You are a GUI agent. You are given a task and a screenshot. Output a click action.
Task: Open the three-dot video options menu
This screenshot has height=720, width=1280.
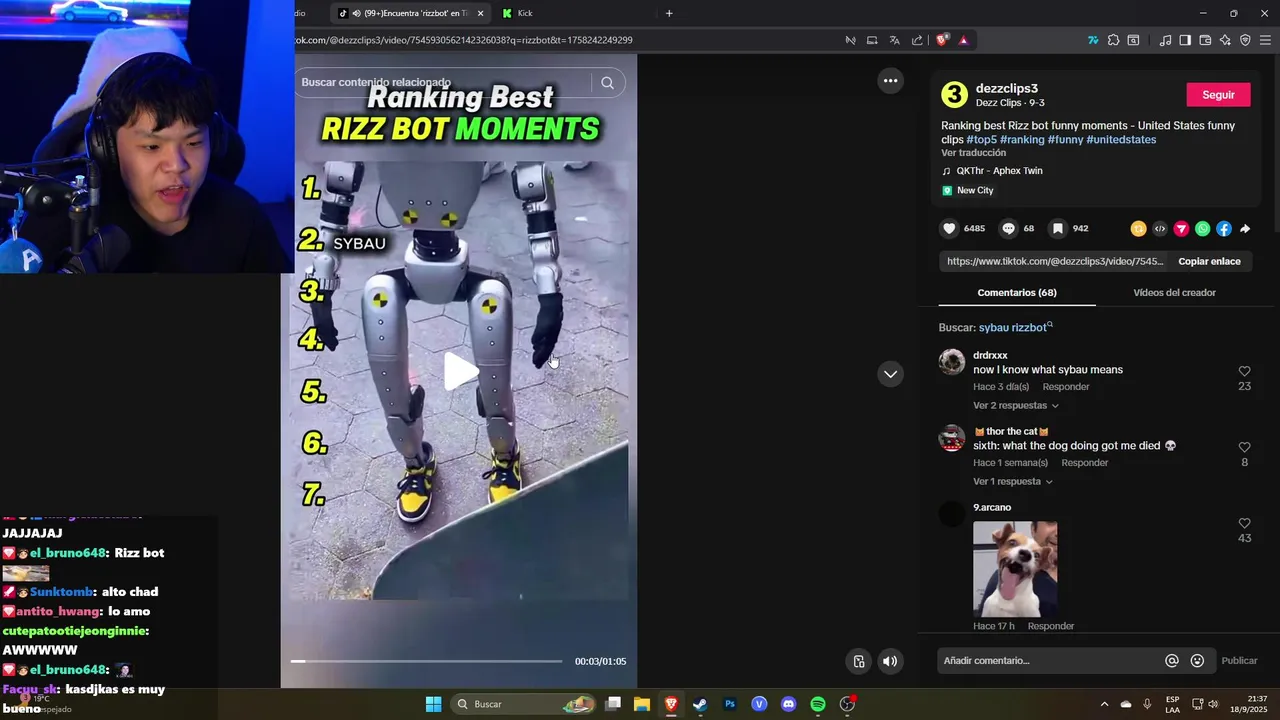[x=890, y=81]
